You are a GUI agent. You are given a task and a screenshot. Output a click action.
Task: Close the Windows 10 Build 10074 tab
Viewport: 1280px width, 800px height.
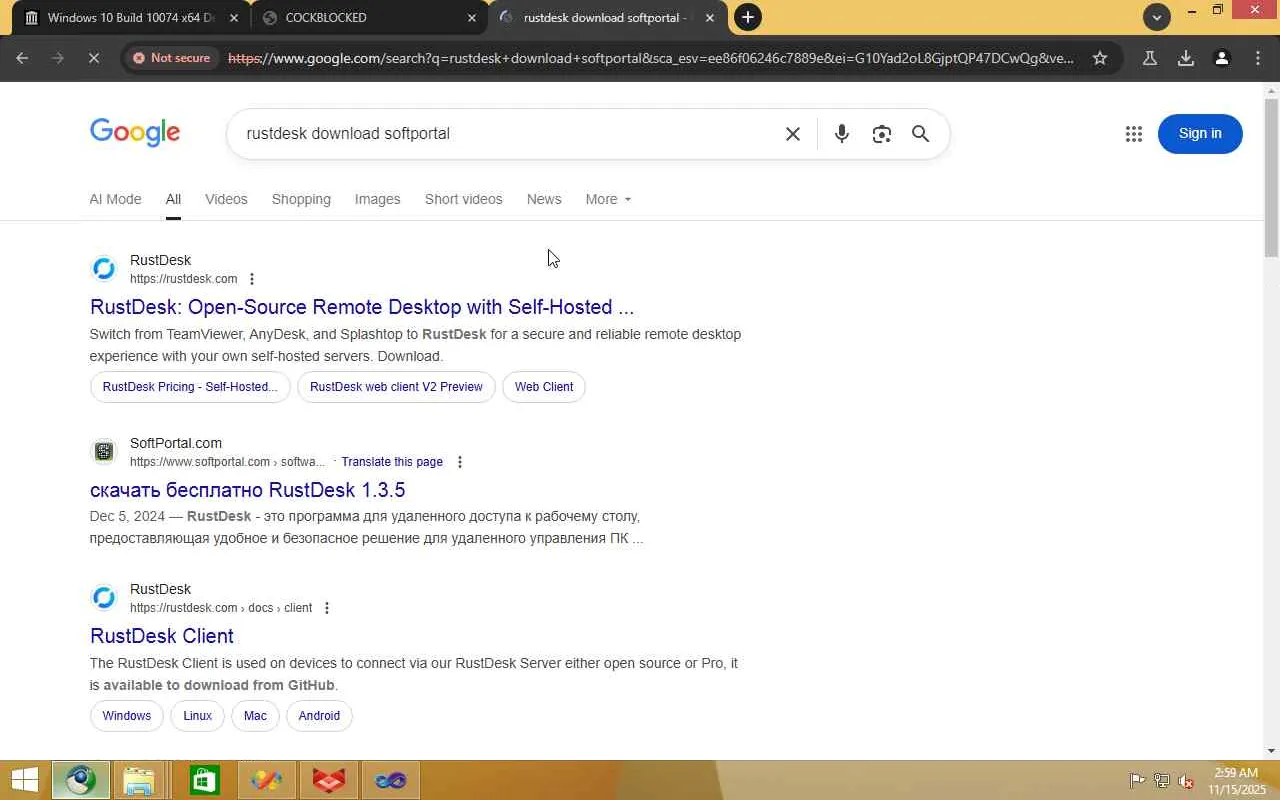click(x=234, y=18)
